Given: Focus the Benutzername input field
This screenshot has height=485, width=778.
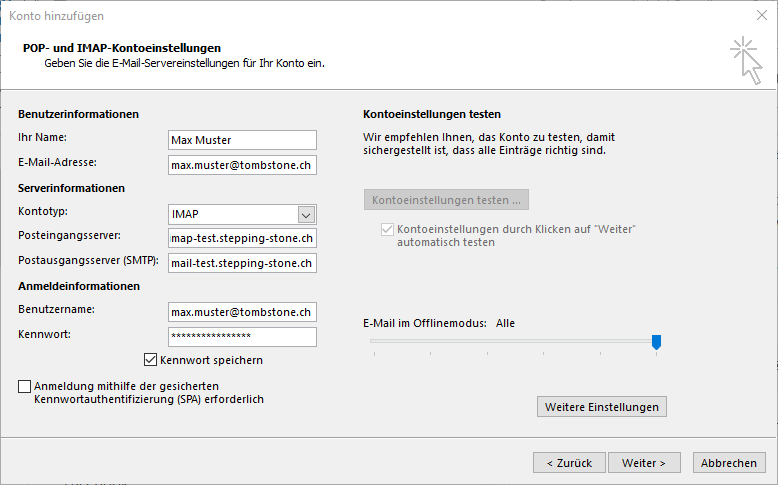Looking at the screenshot, I should pos(242,312).
